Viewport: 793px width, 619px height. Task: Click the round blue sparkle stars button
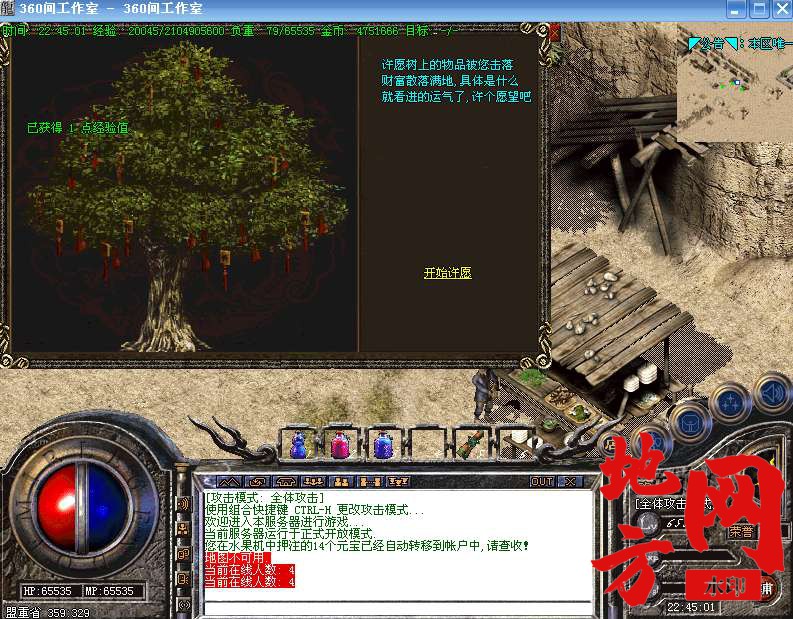tap(730, 404)
